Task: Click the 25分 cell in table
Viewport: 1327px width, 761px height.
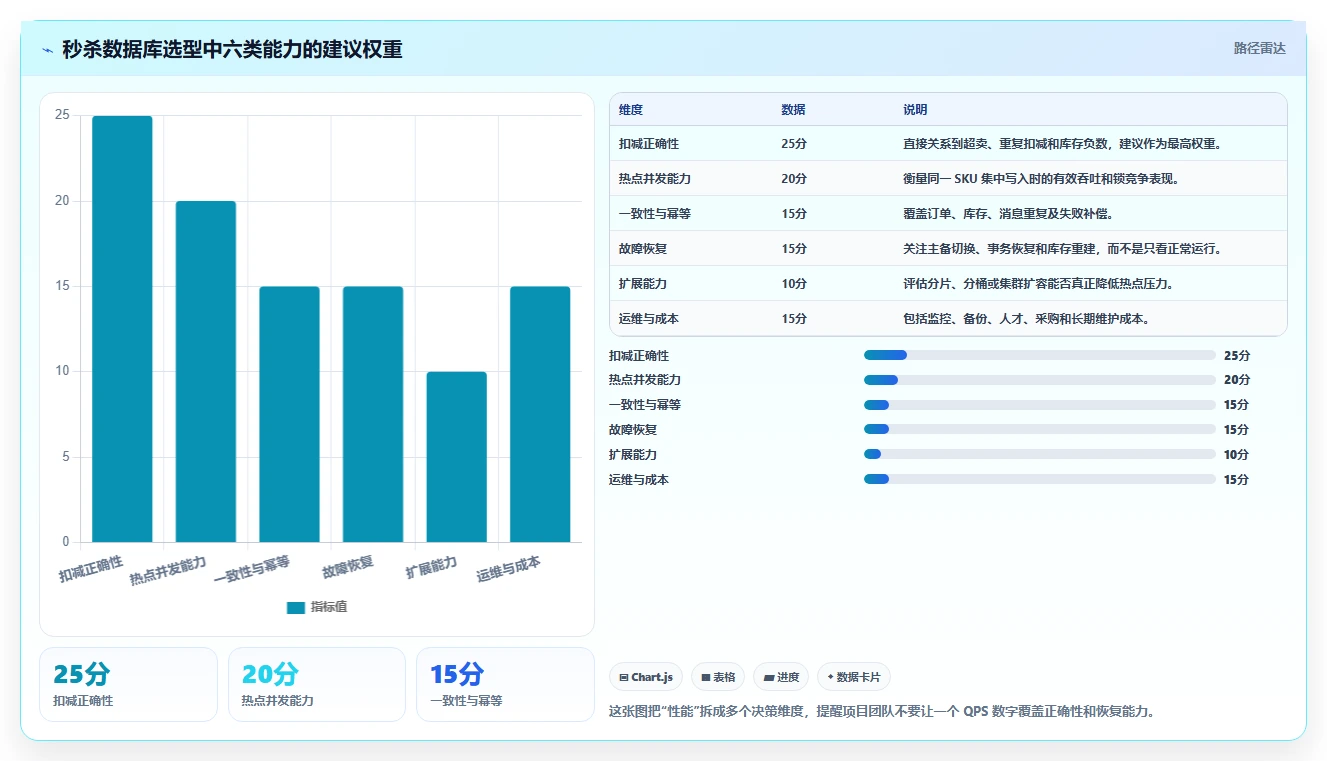Action: pyautogui.click(x=794, y=144)
